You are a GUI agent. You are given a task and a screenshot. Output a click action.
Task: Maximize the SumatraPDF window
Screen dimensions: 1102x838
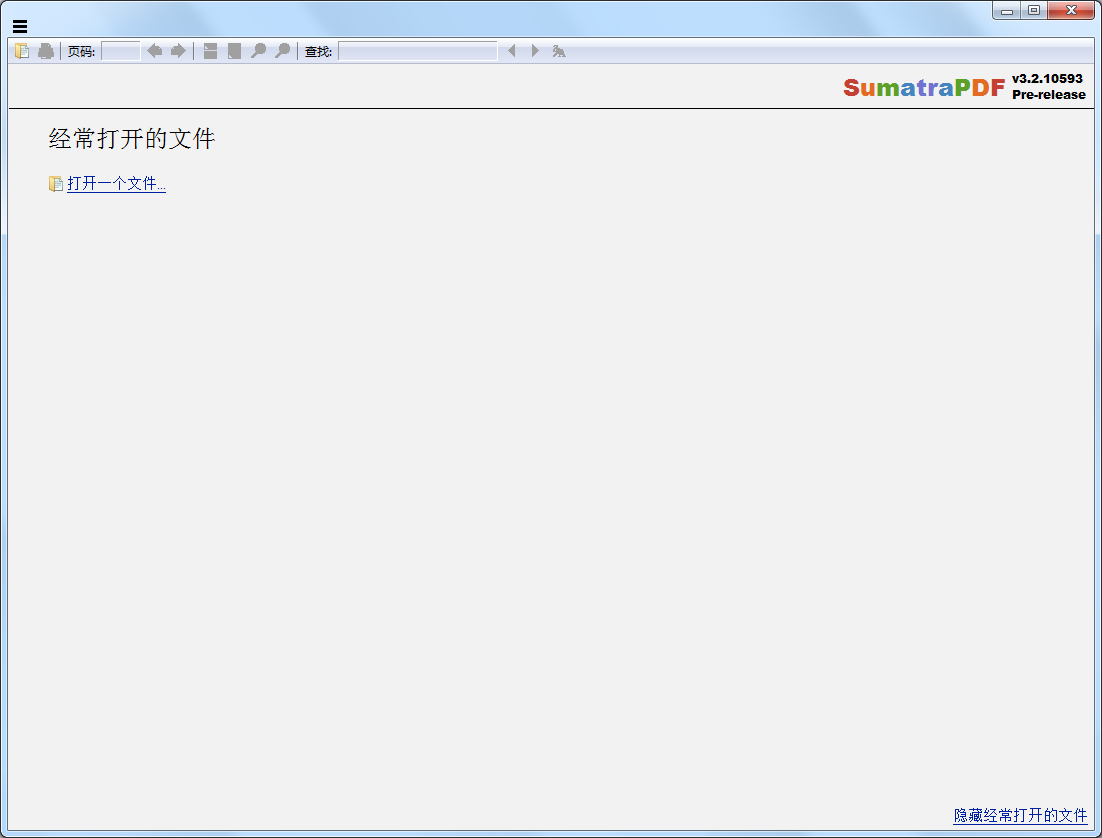(x=1034, y=10)
